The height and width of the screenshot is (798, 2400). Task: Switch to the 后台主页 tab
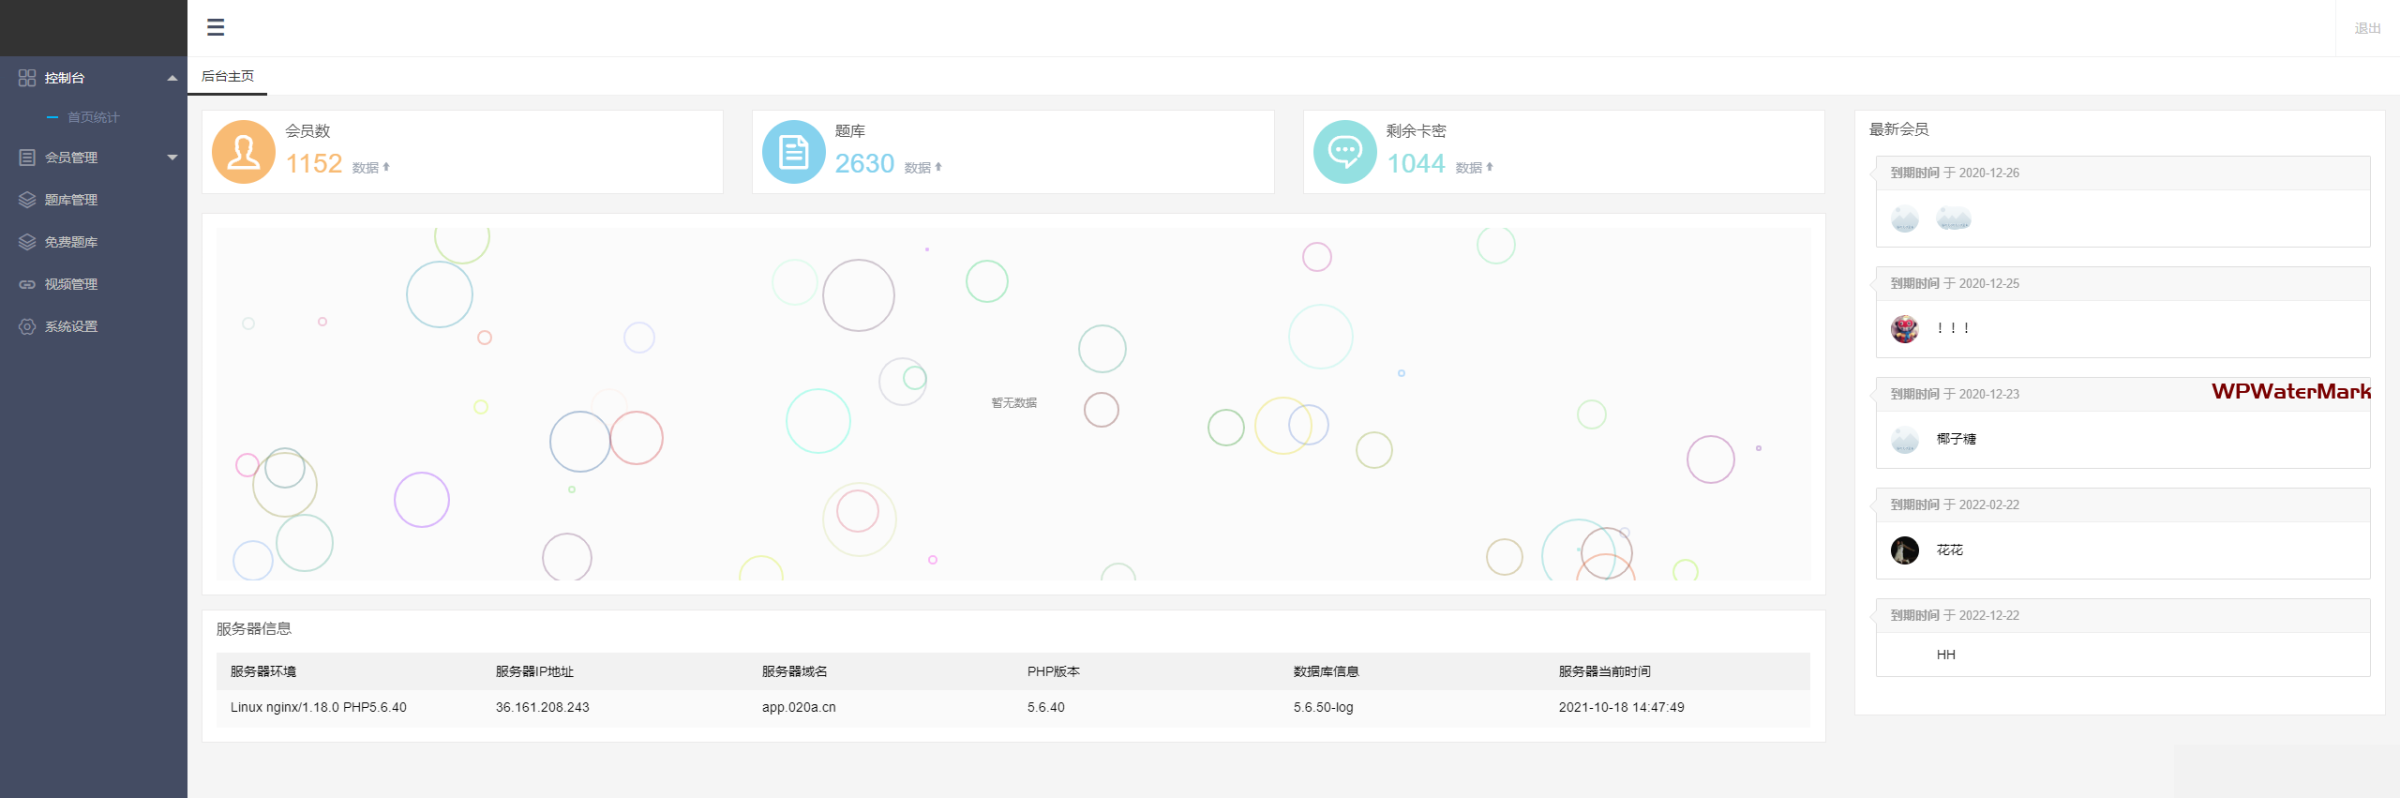tap(228, 77)
